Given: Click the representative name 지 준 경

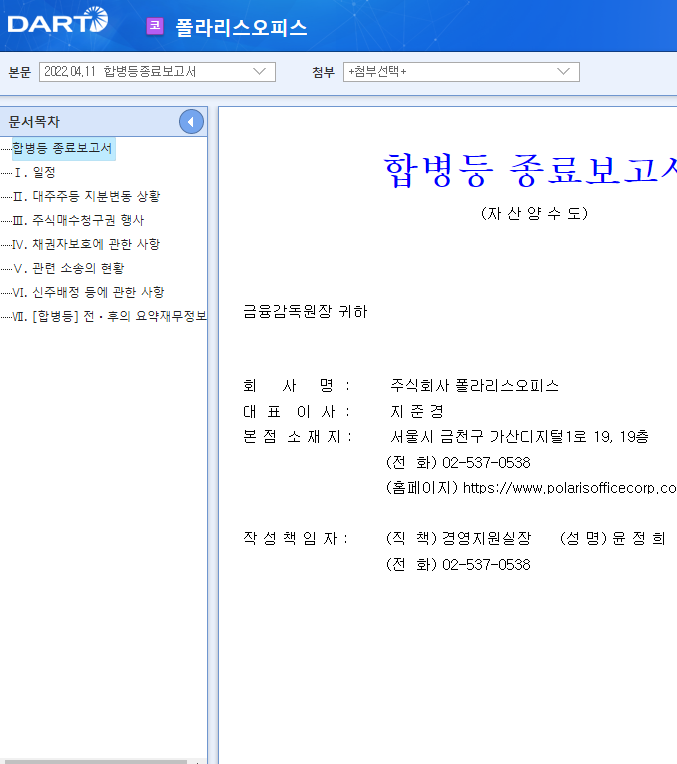Looking at the screenshot, I should [x=417, y=412].
